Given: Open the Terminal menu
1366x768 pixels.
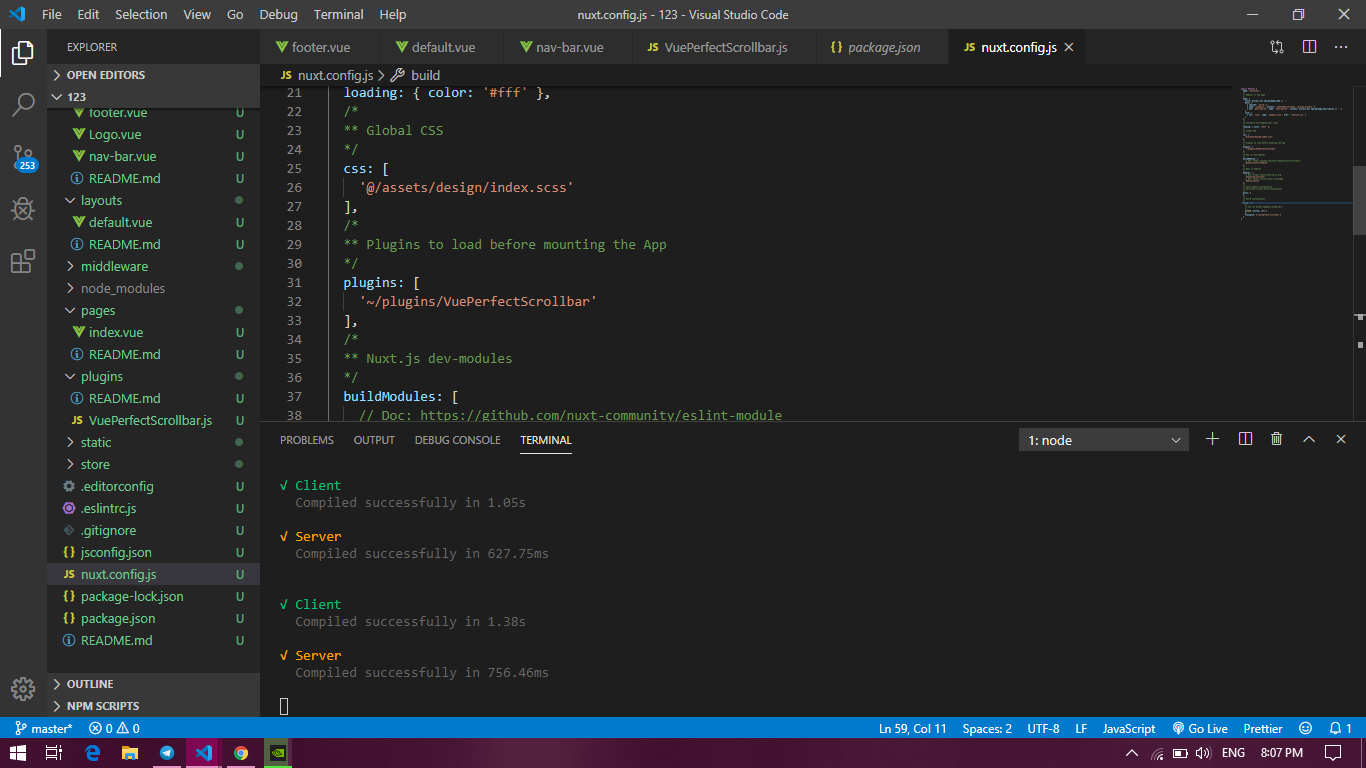Looking at the screenshot, I should (338, 14).
